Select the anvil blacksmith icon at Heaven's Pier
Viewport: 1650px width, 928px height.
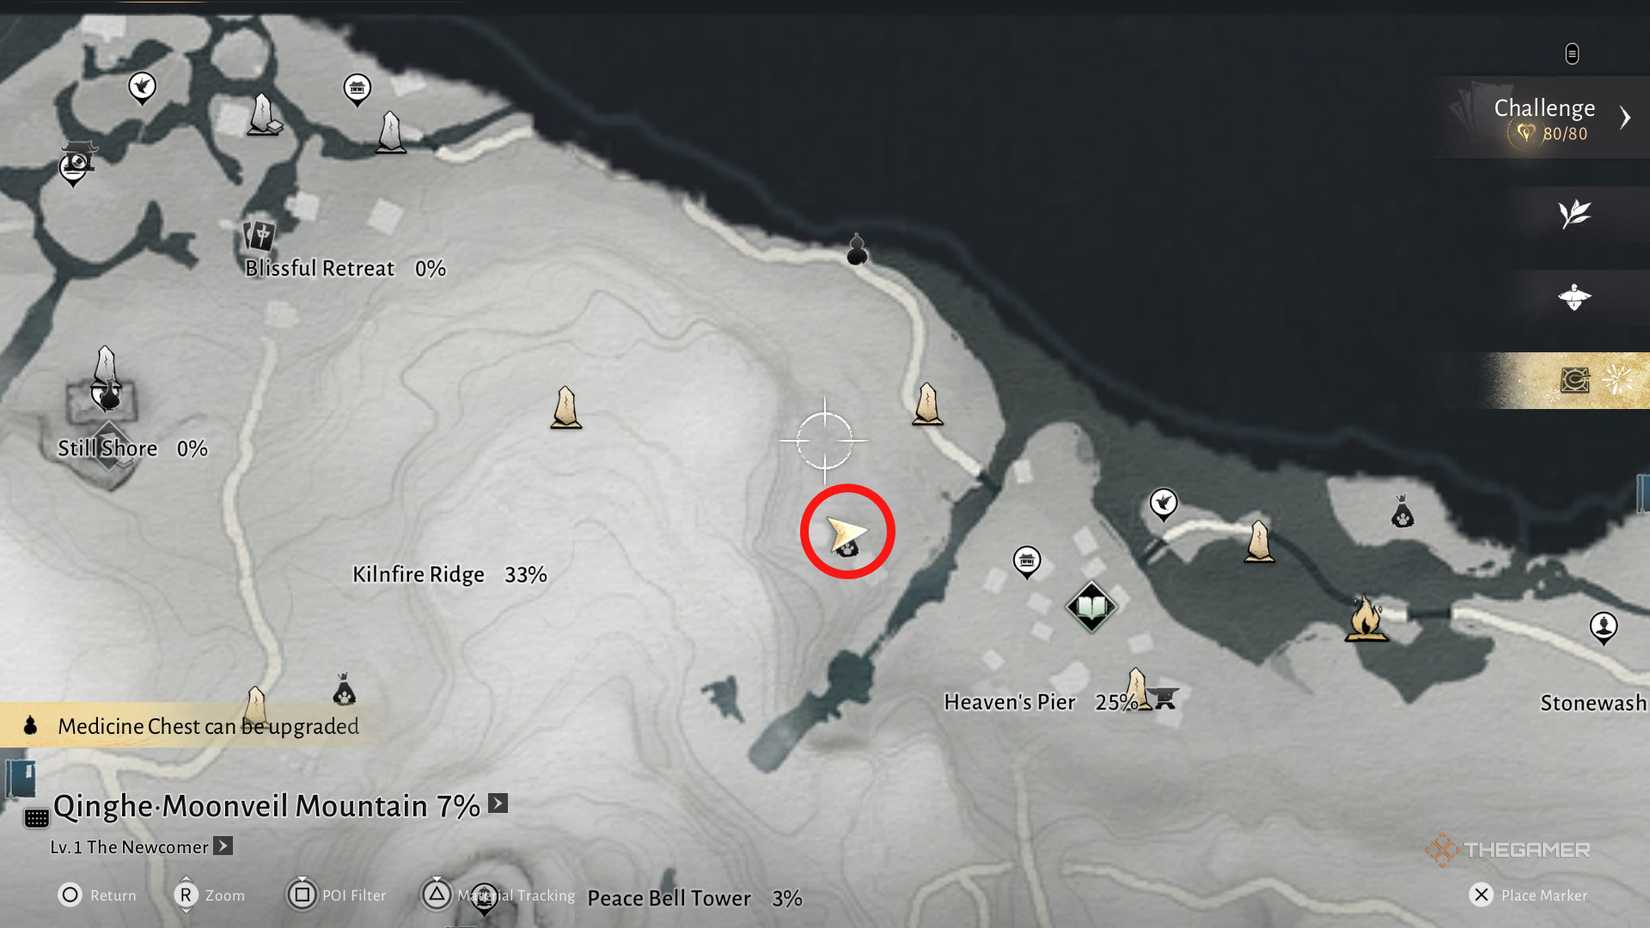click(x=1163, y=697)
